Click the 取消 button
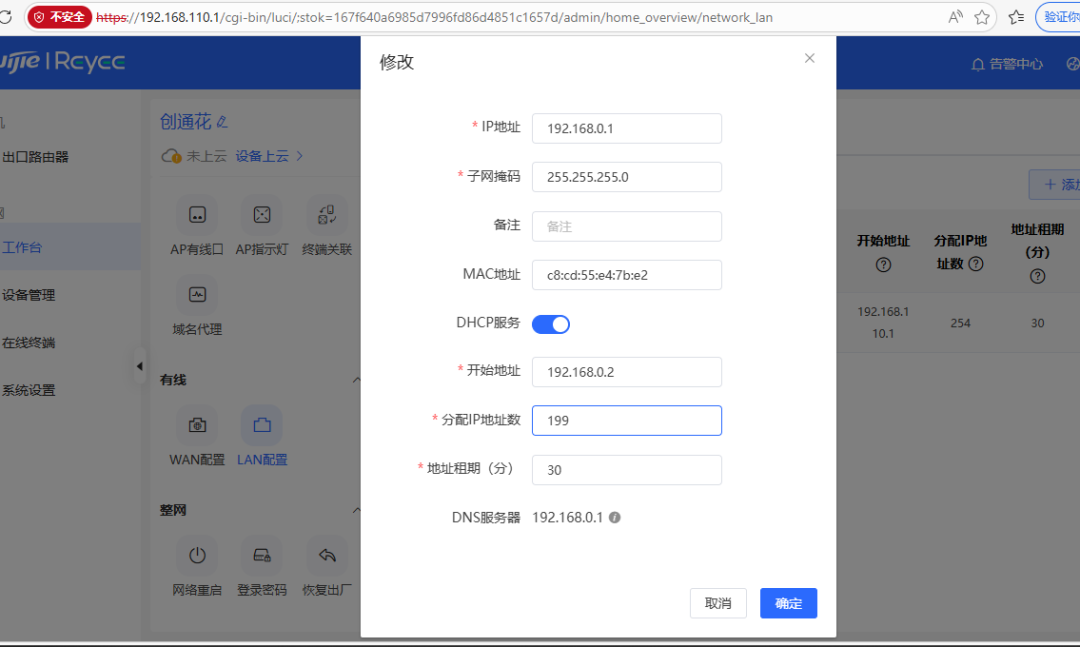 tap(718, 603)
